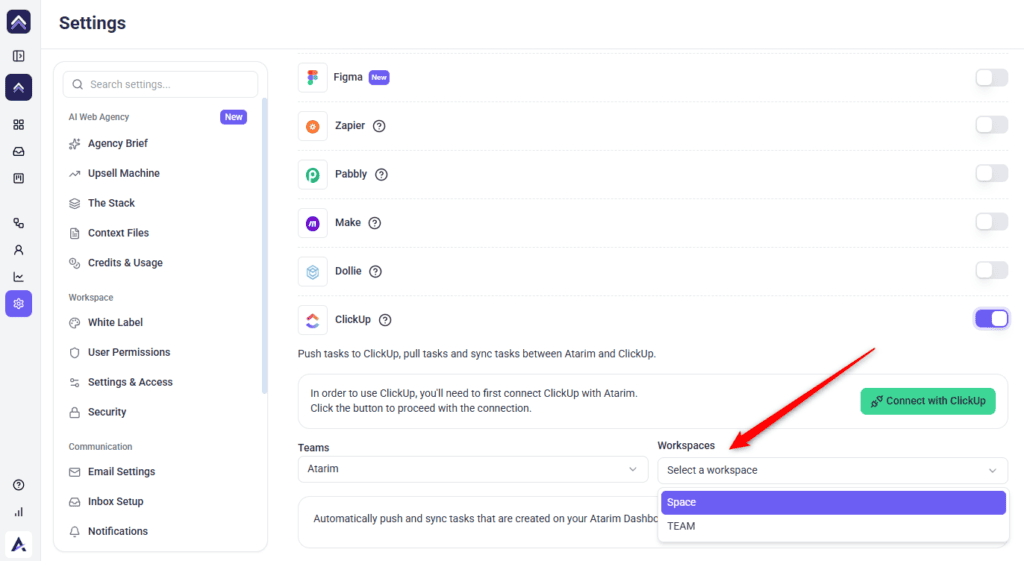This screenshot has width=1024, height=561.
Task: Expand the Teams dropdown showing Atarim
Action: pyautogui.click(x=473, y=469)
